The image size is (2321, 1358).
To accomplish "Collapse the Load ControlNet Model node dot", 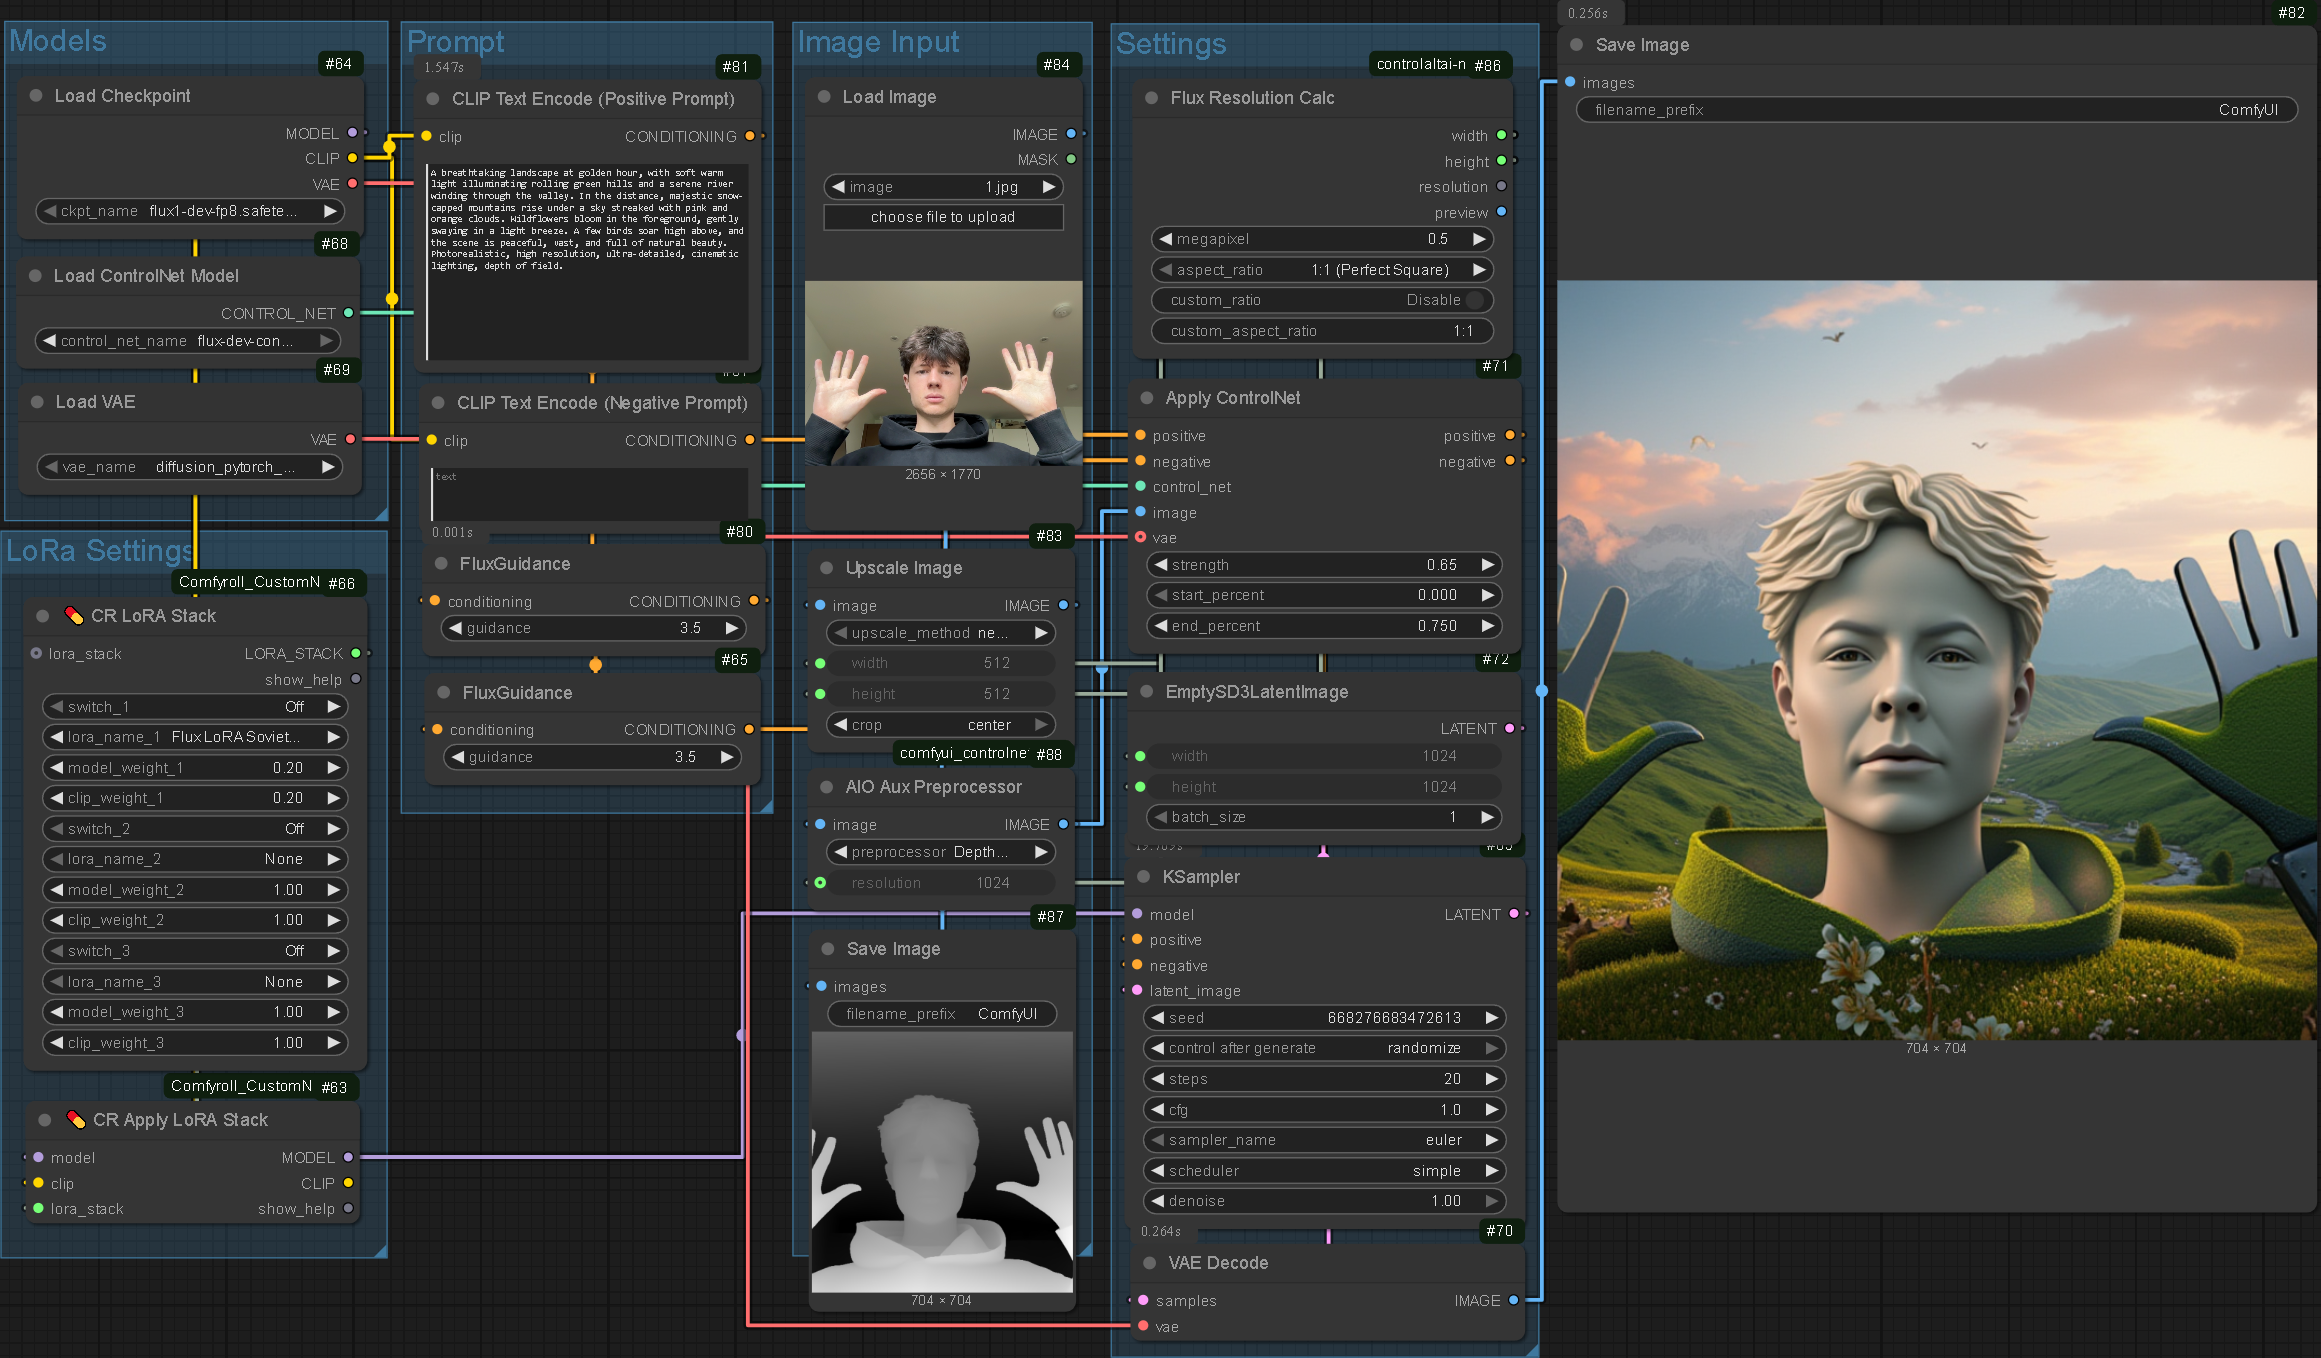I will pos(36,276).
